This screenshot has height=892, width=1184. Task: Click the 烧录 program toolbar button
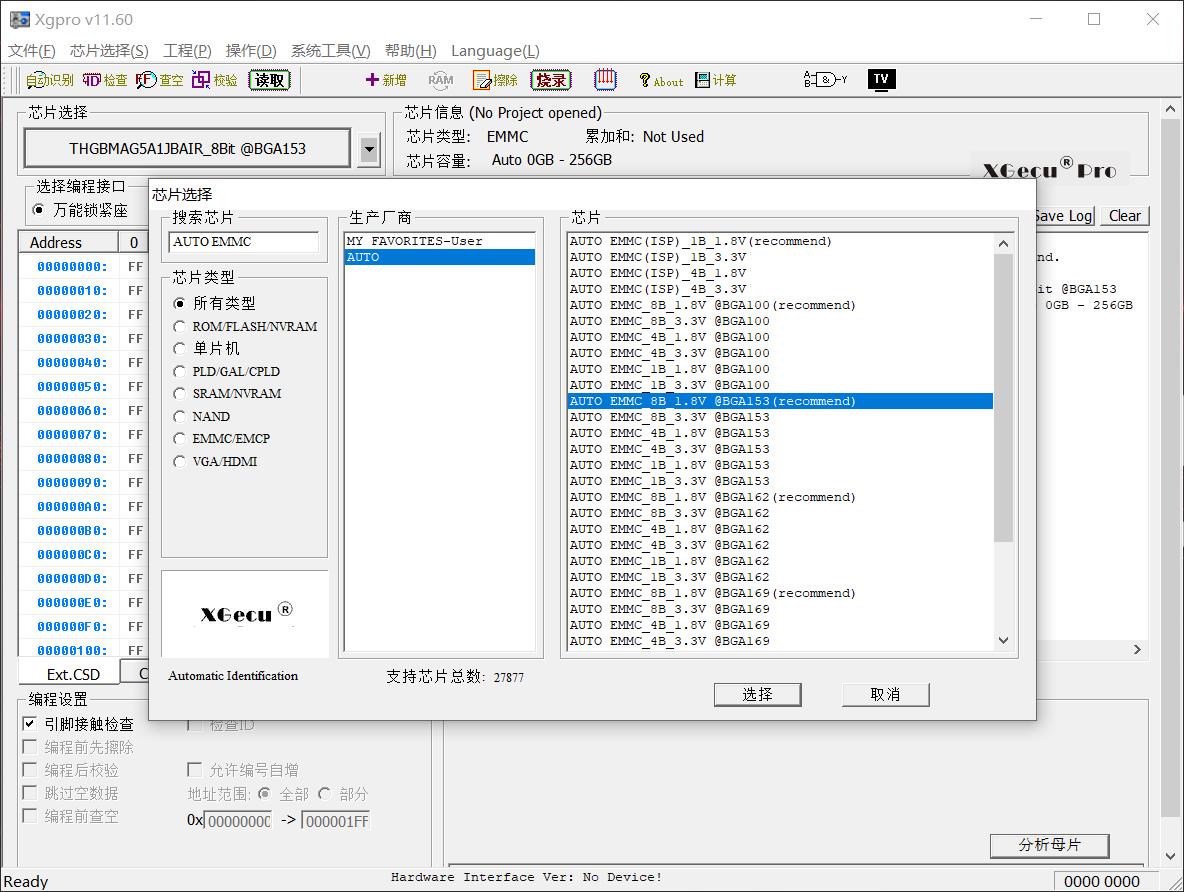[551, 80]
